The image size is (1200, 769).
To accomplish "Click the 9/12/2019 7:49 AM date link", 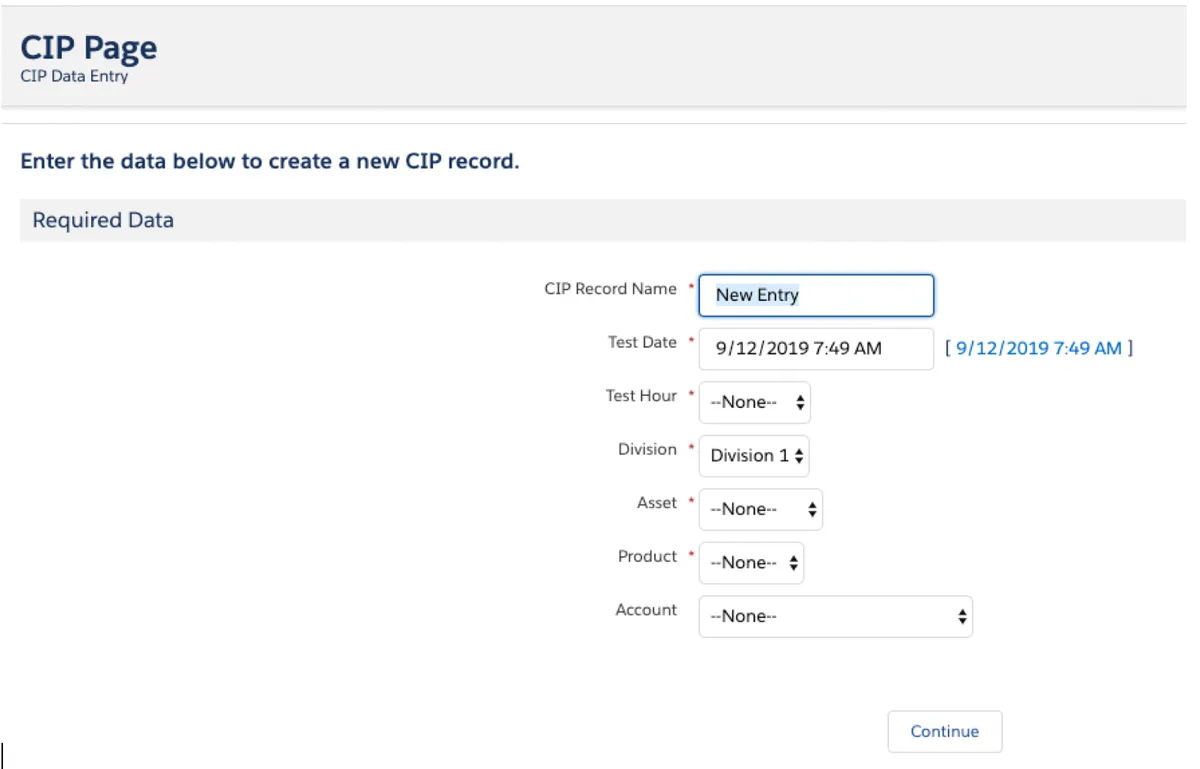I will tap(1039, 348).
